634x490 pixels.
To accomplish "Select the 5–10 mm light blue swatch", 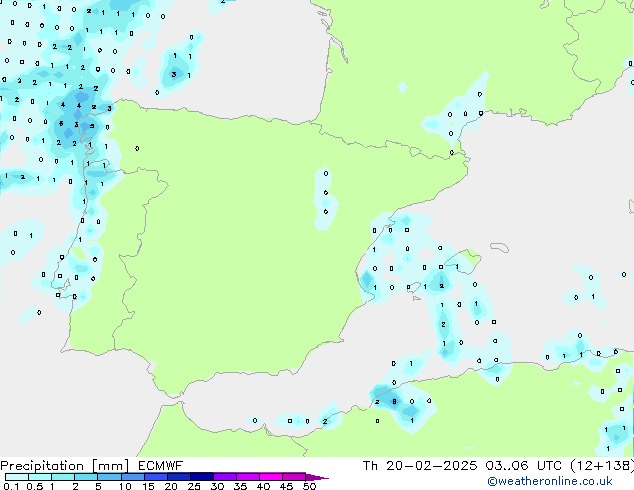I will [109, 477].
